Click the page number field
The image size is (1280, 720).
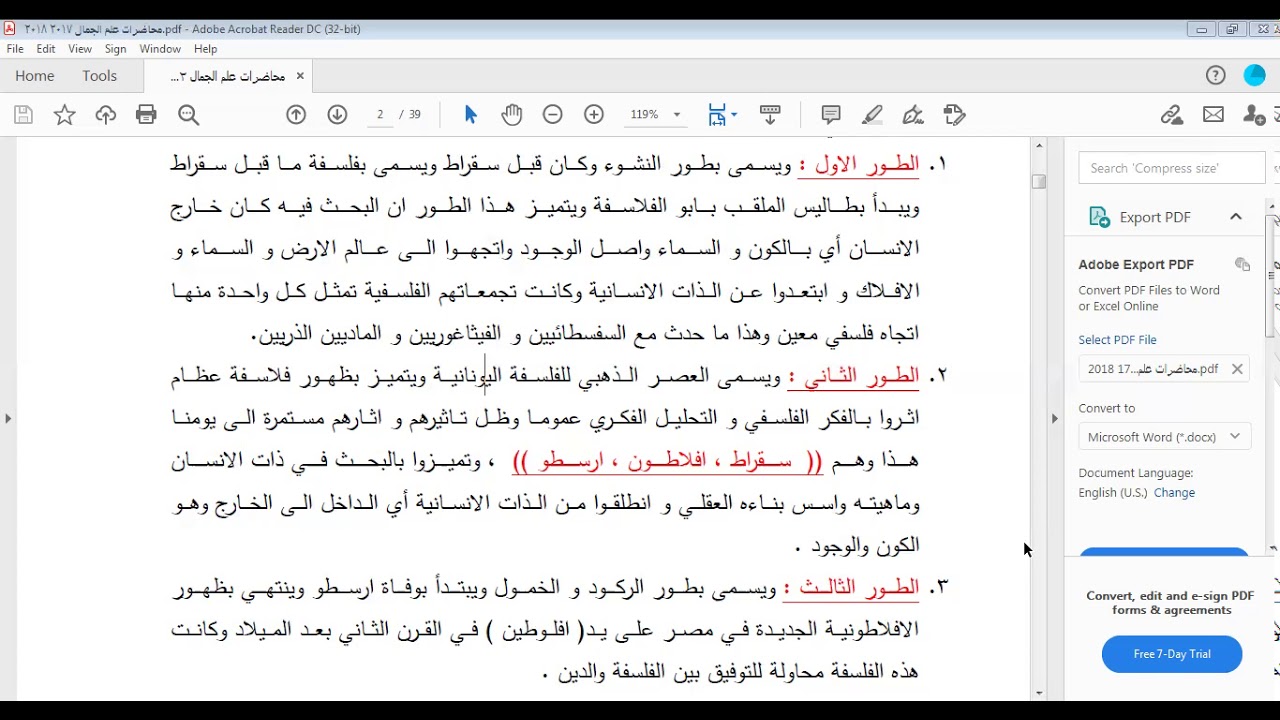point(380,115)
